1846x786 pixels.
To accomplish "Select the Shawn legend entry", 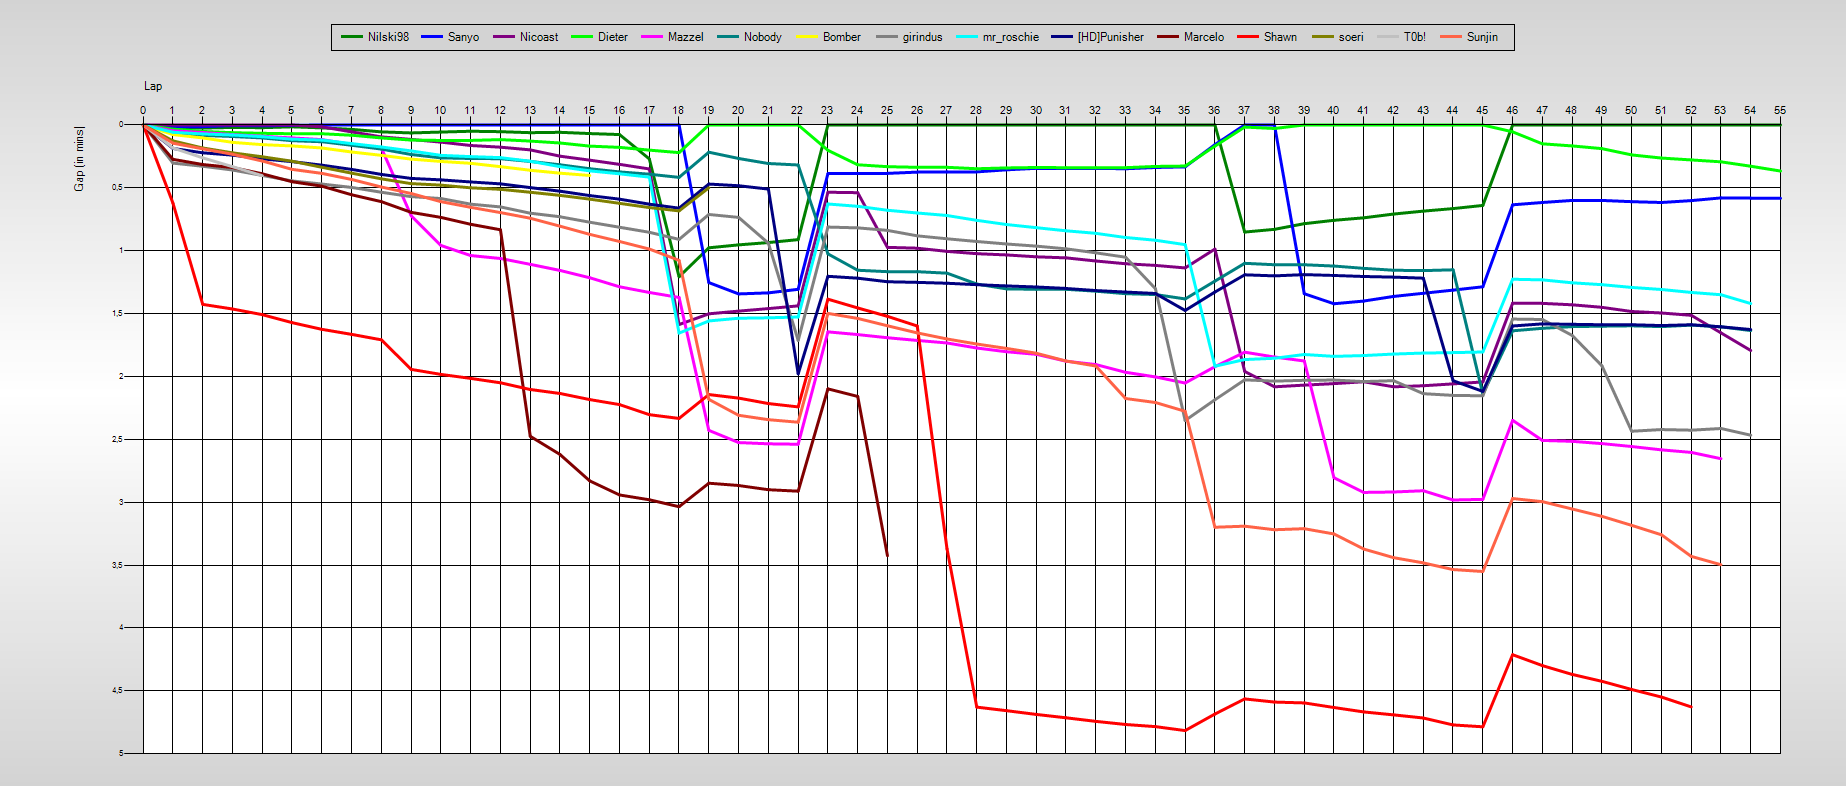I will click(x=1279, y=37).
